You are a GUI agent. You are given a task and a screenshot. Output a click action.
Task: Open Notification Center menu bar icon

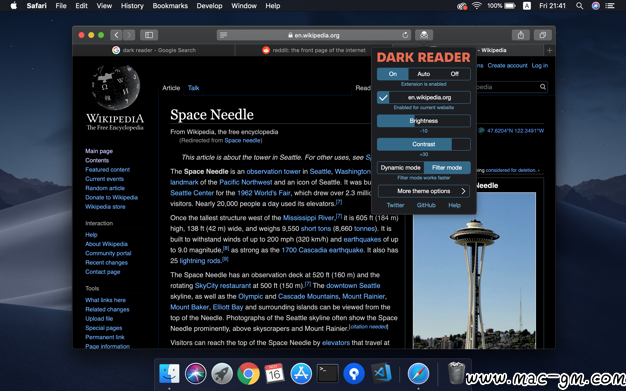pyautogui.click(x=610, y=6)
